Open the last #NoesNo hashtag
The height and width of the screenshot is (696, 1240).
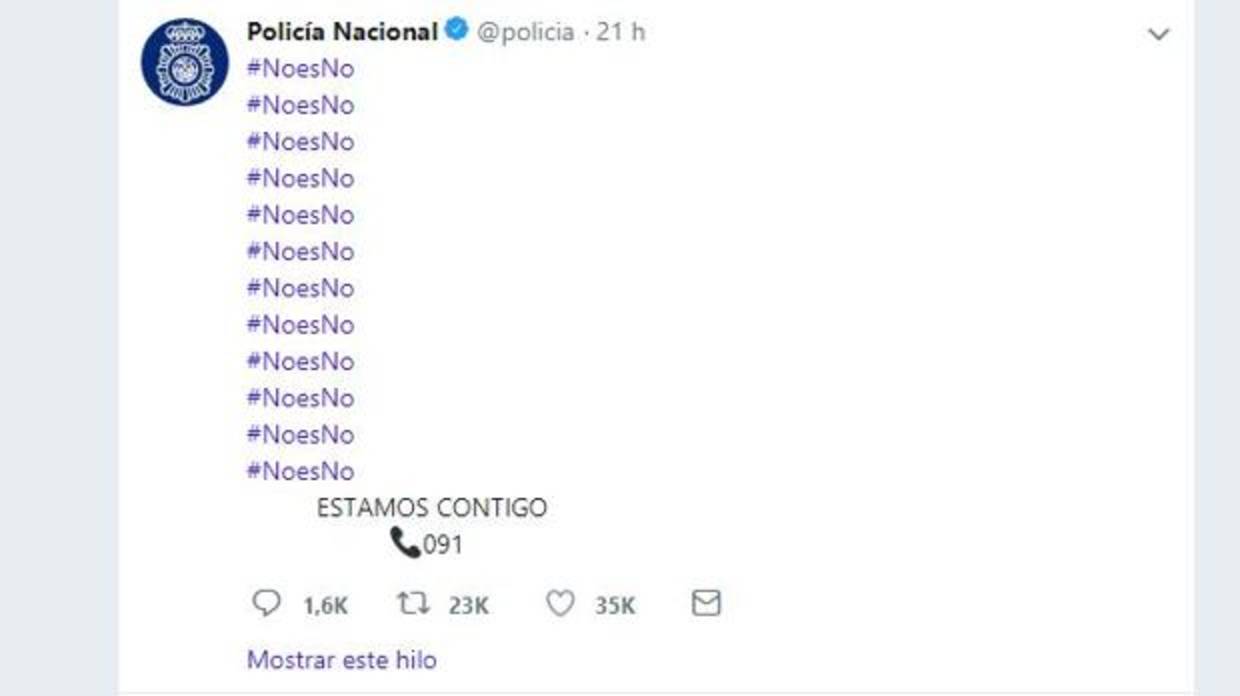[x=300, y=471]
